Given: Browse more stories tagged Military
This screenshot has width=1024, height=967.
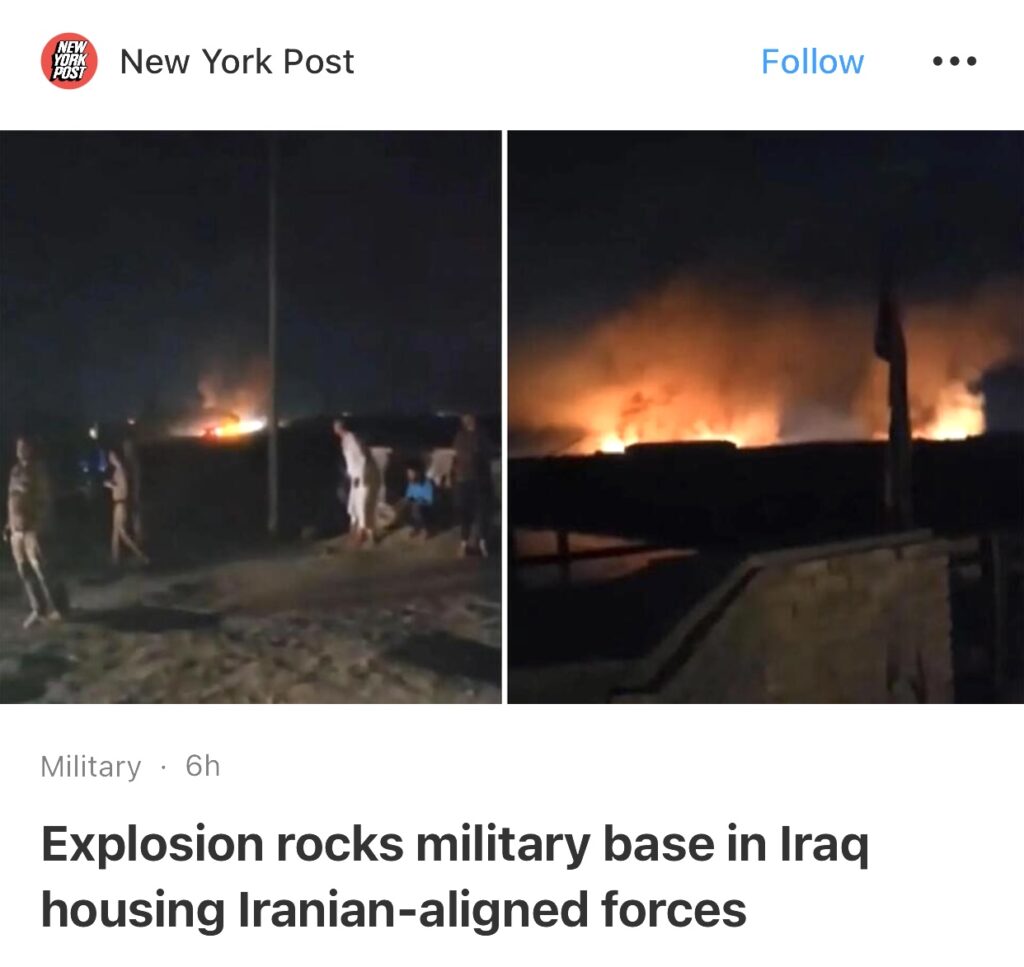Looking at the screenshot, I should (x=91, y=766).
